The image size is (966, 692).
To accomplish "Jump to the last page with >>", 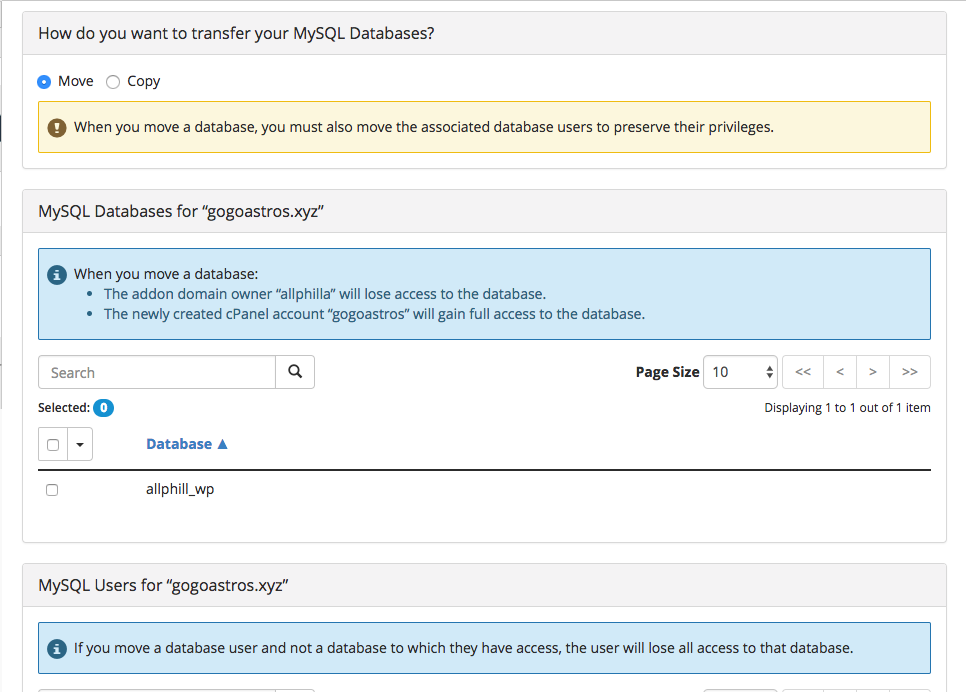I will (910, 372).
